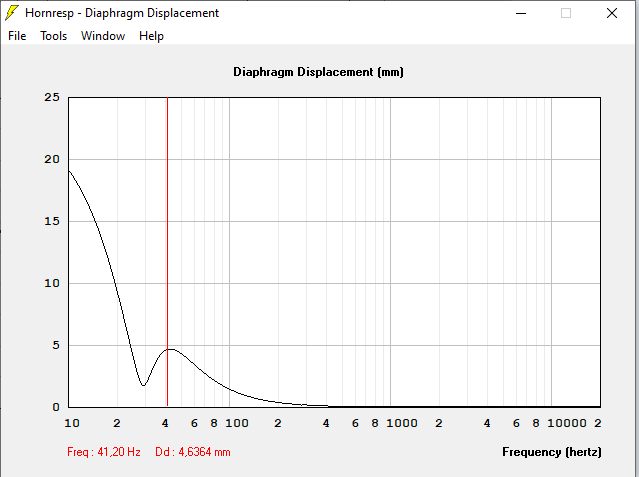Click the 15 displacement axis label

click(x=52, y=221)
